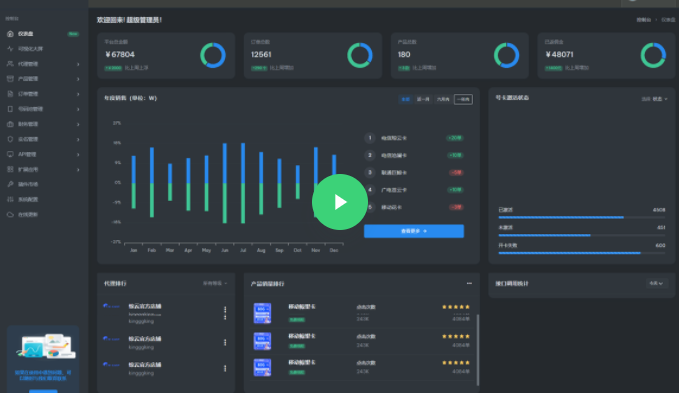
Task: Open kebab menu of third 代理排行 row
Action: coord(225,368)
